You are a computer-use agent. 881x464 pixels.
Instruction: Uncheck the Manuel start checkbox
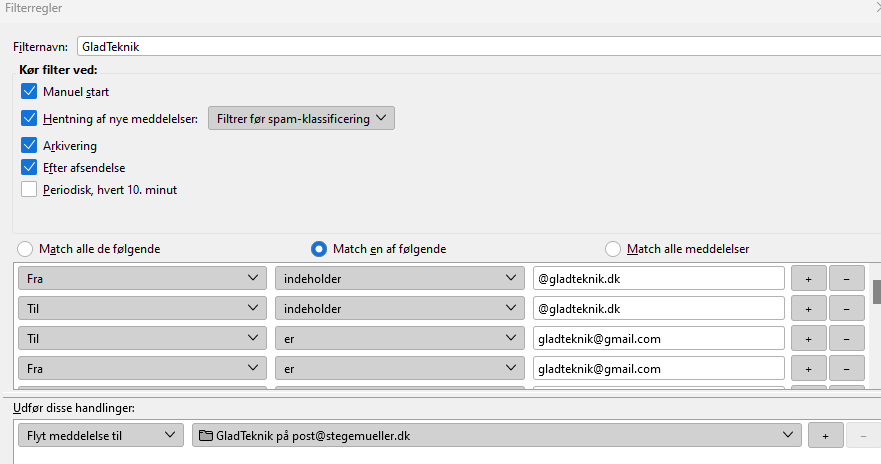pos(29,91)
